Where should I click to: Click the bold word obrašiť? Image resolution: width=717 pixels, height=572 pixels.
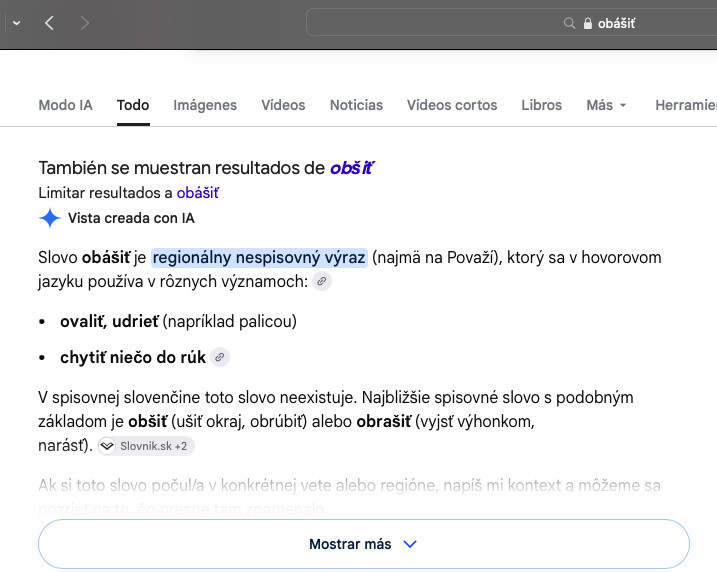(384, 422)
